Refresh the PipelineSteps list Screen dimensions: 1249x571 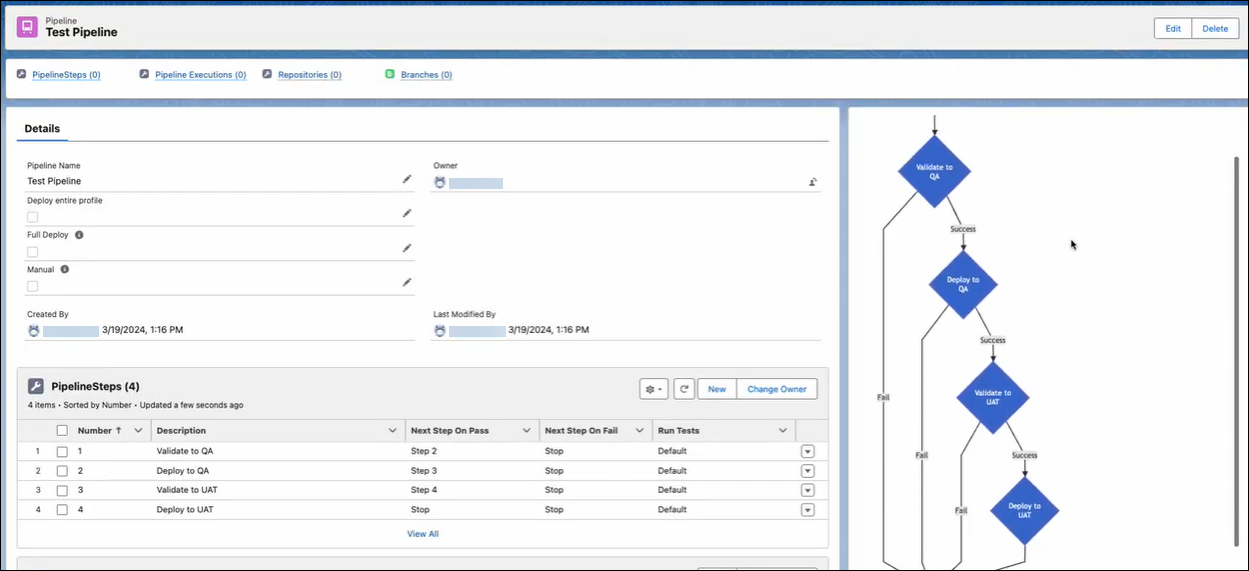click(684, 389)
